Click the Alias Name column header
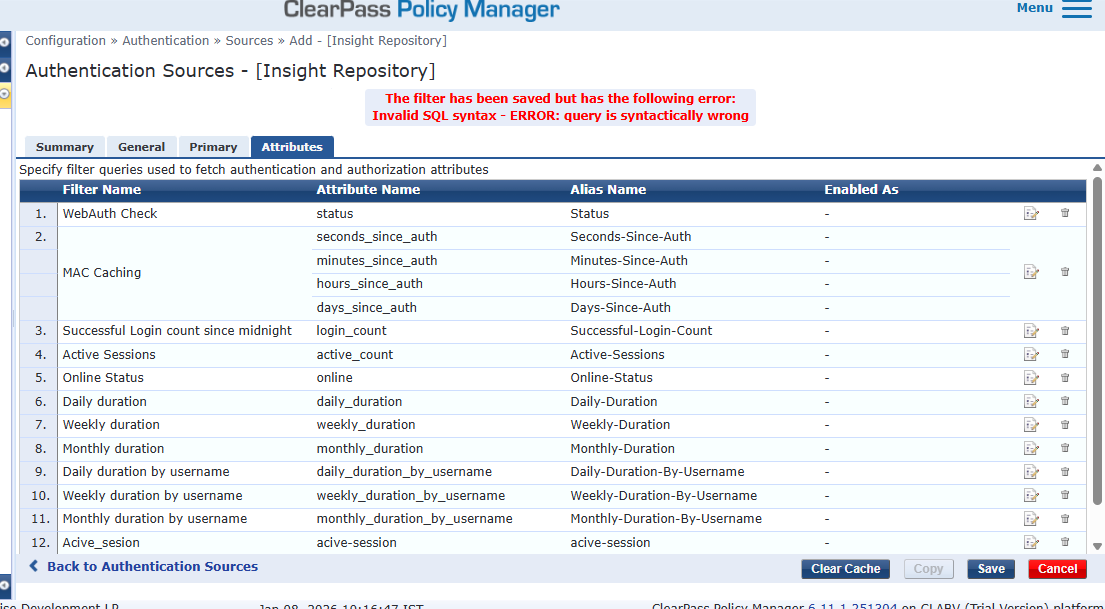Screen dimensions: 1105x609 pyautogui.click(x=608, y=190)
